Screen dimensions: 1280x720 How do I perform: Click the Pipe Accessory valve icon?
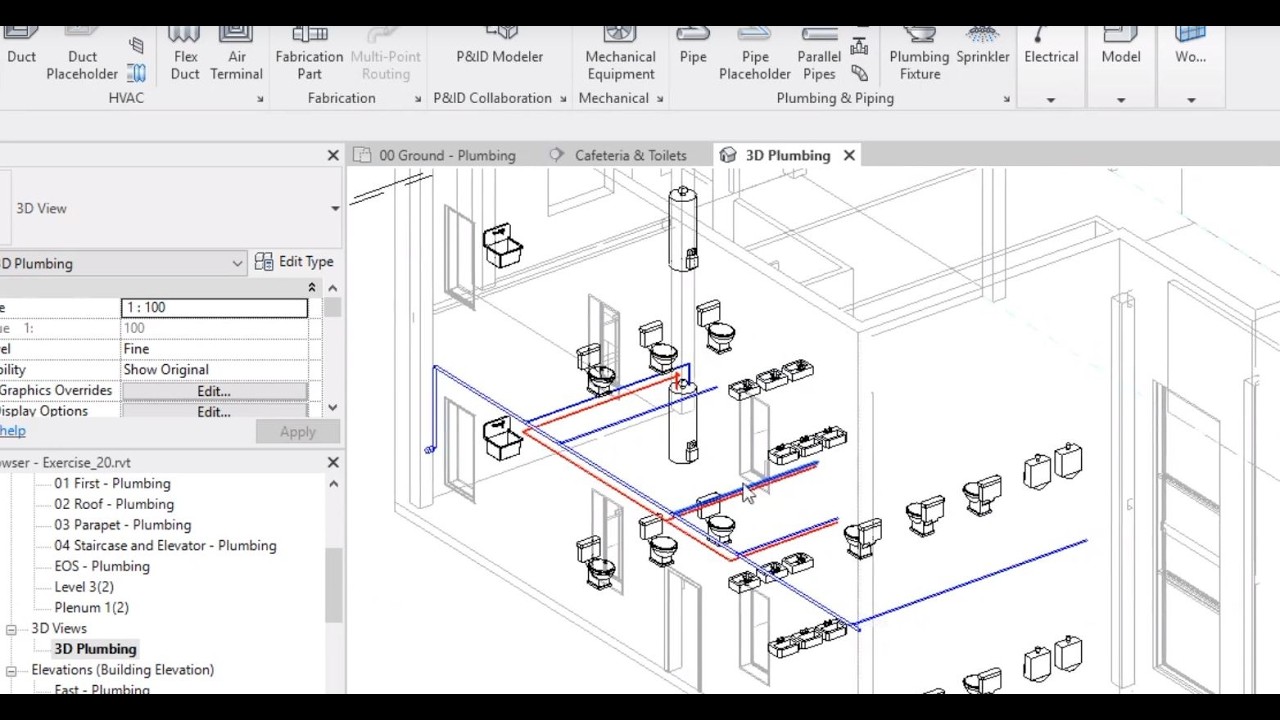click(859, 46)
